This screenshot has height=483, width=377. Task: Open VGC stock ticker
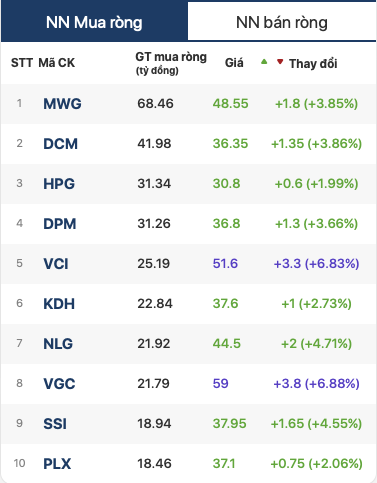click(x=59, y=384)
